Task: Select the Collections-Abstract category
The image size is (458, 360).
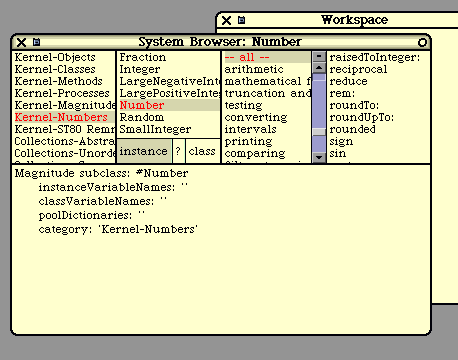Action: click(x=63, y=141)
